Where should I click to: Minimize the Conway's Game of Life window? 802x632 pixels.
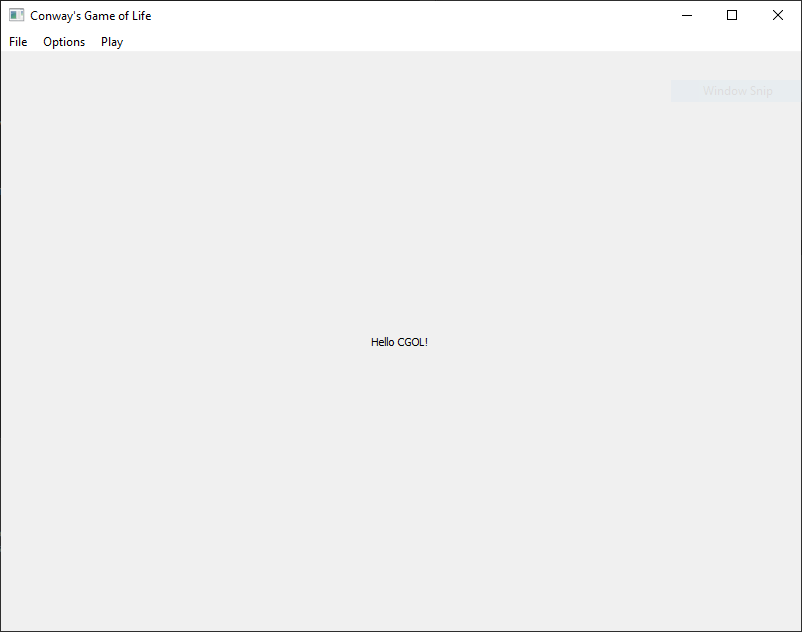coord(687,16)
